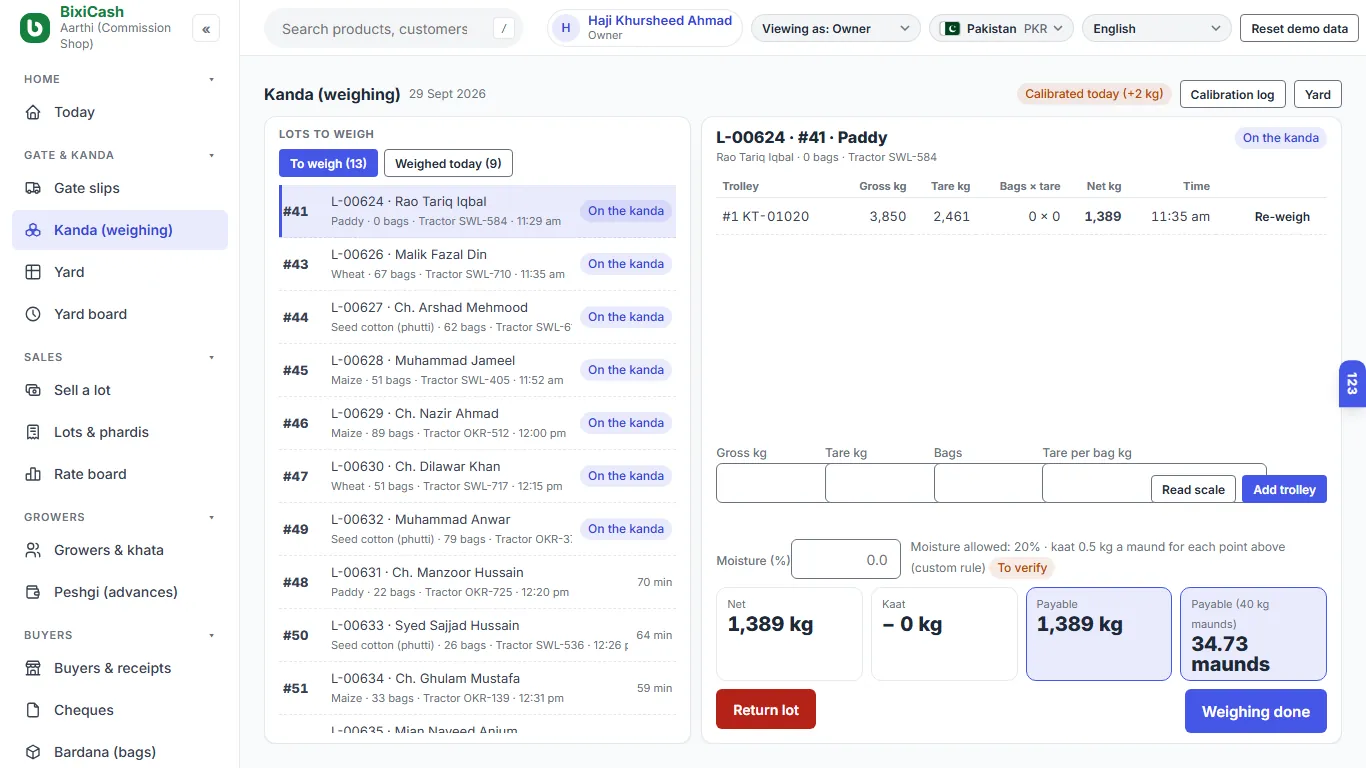This screenshot has width=1366, height=768.
Task: Open the Yard board clock icon
Action: tap(33, 314)
